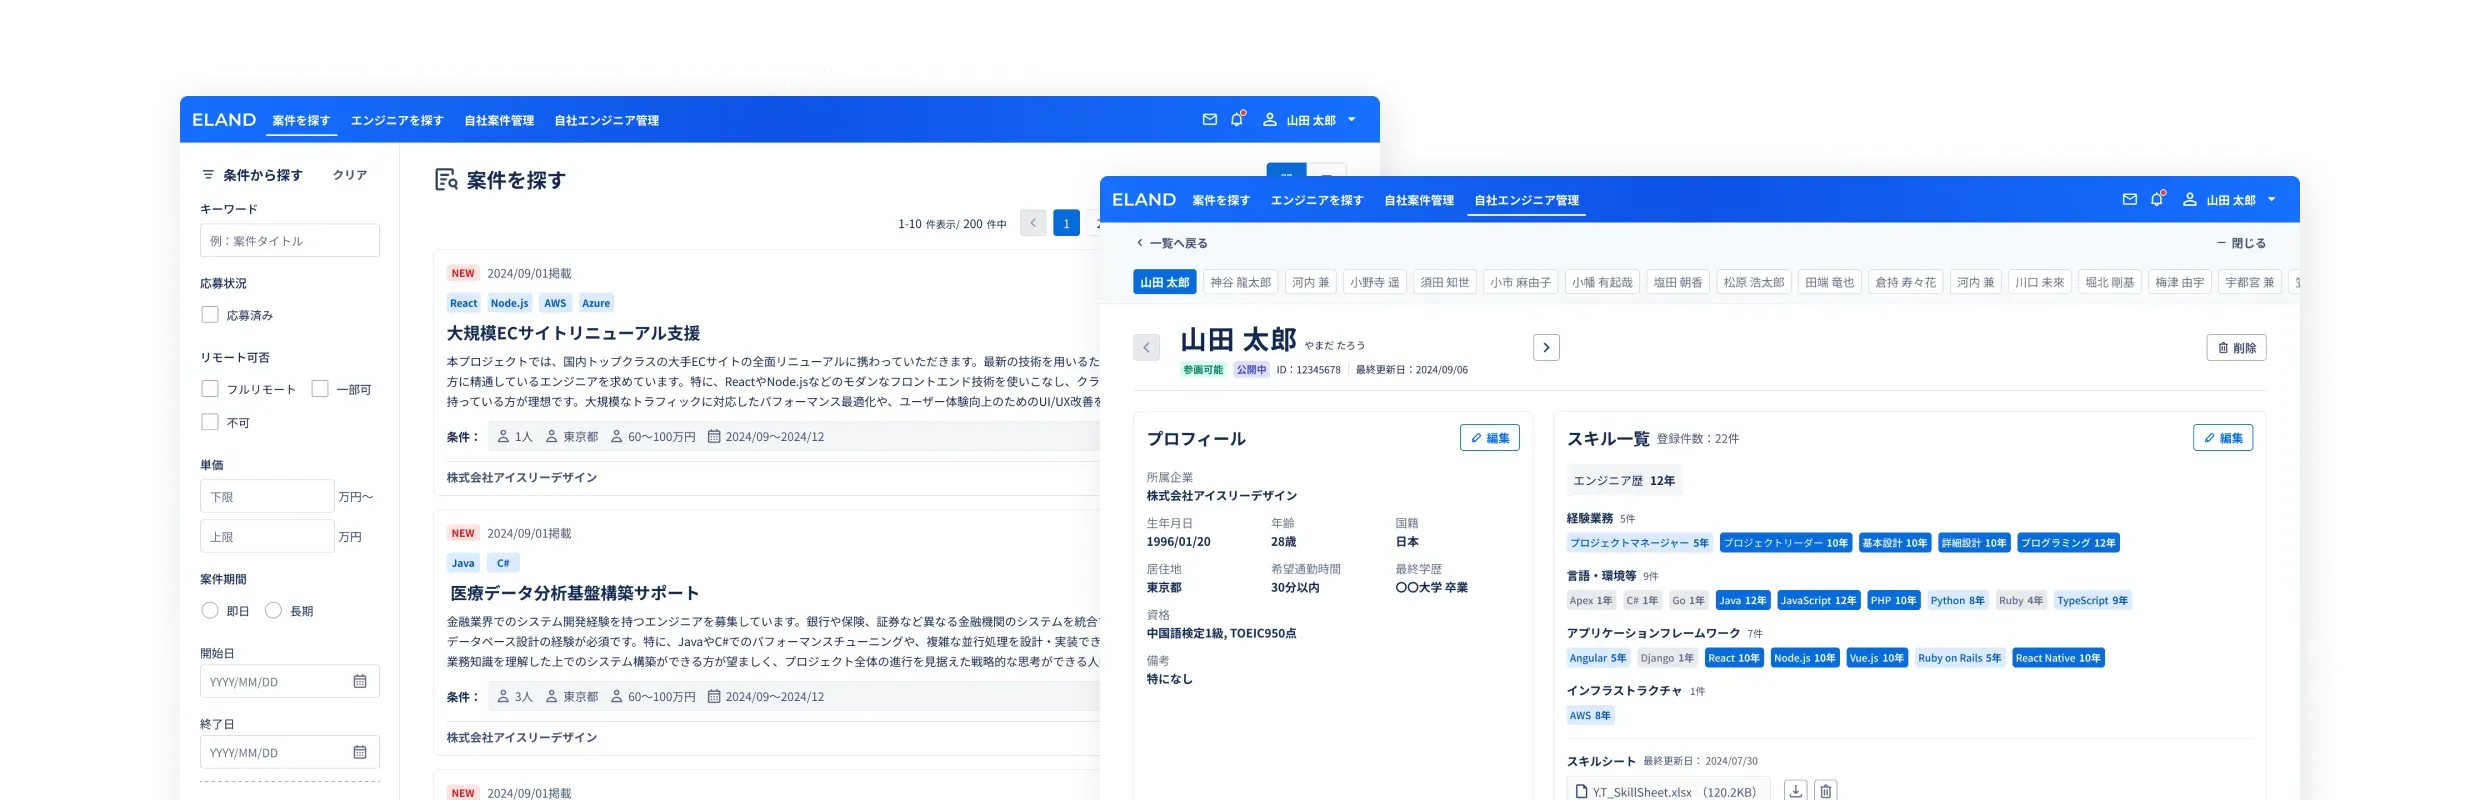The image size is (2480, 800).
Task: Open notification bell in back window header
Action: coord(1237,119)
